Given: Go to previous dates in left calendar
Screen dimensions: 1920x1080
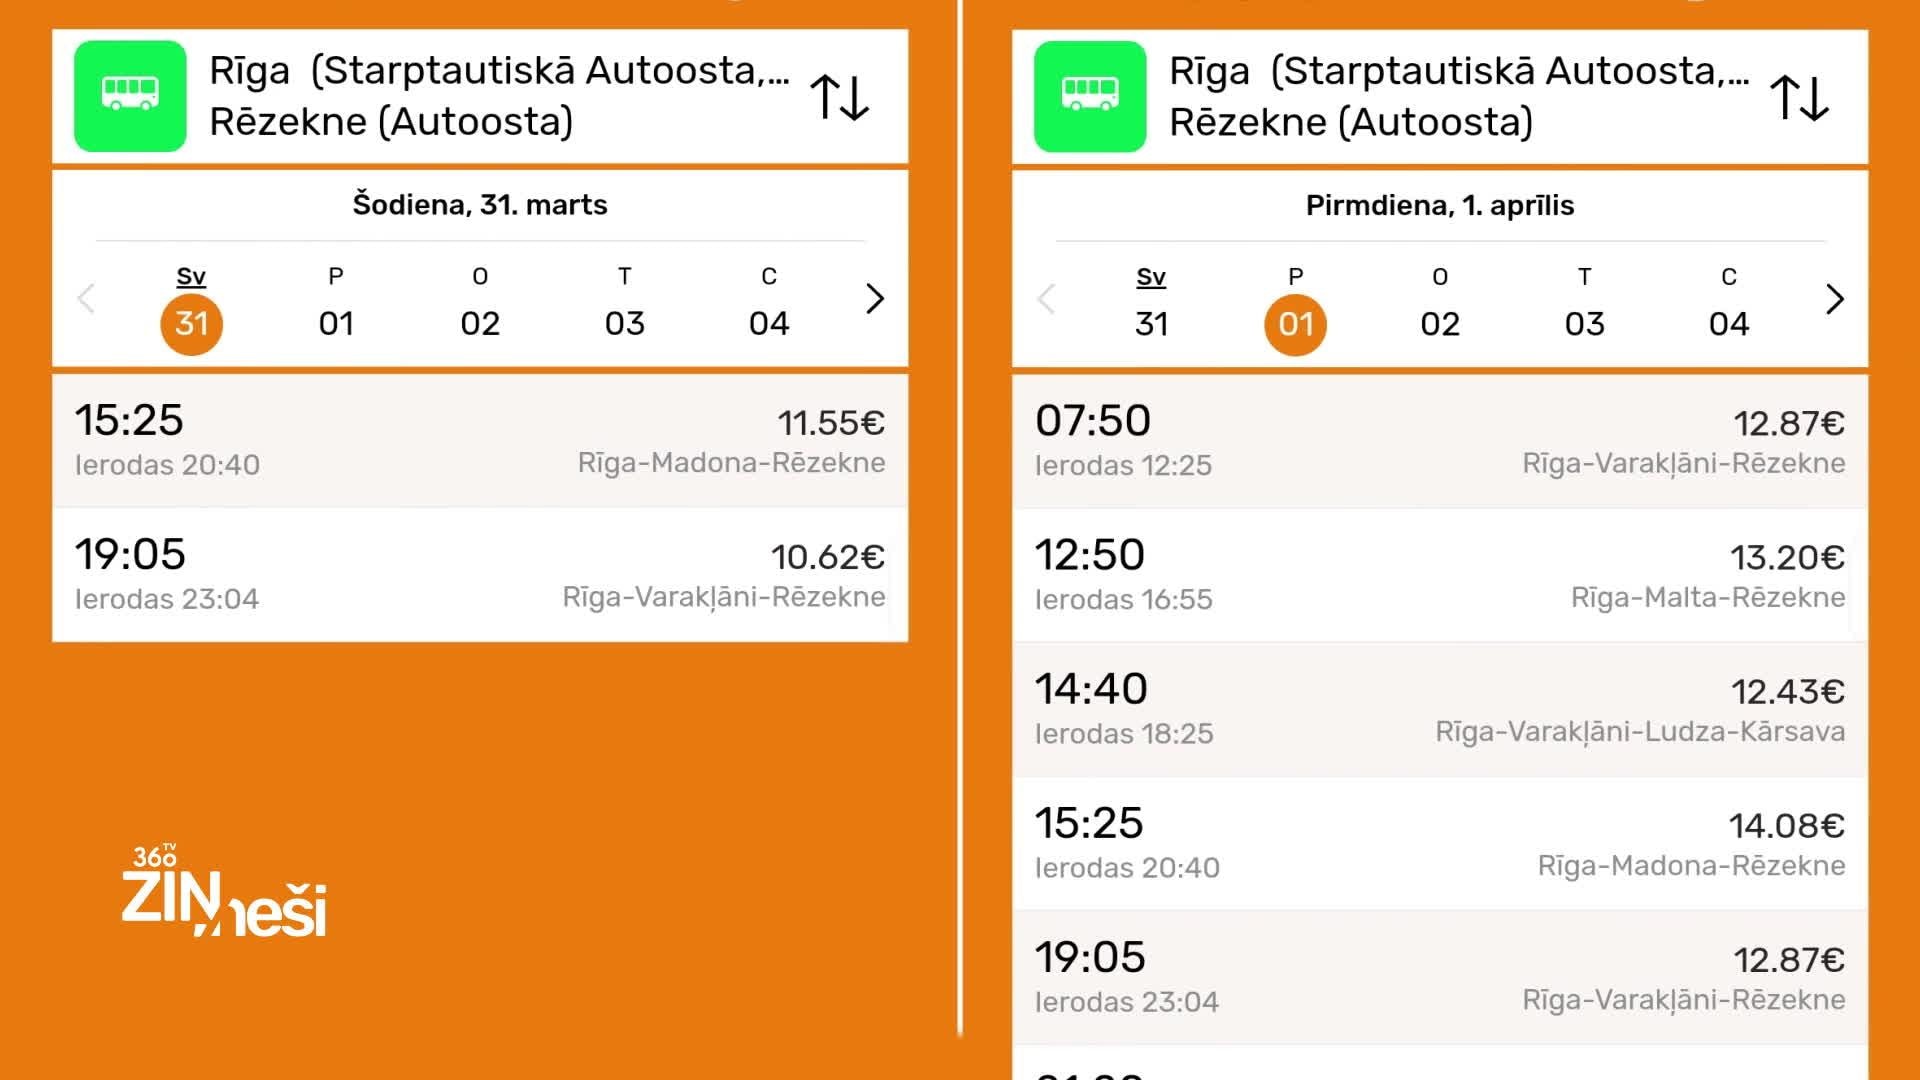Looking at the screenshot, I should pos(86,298).
